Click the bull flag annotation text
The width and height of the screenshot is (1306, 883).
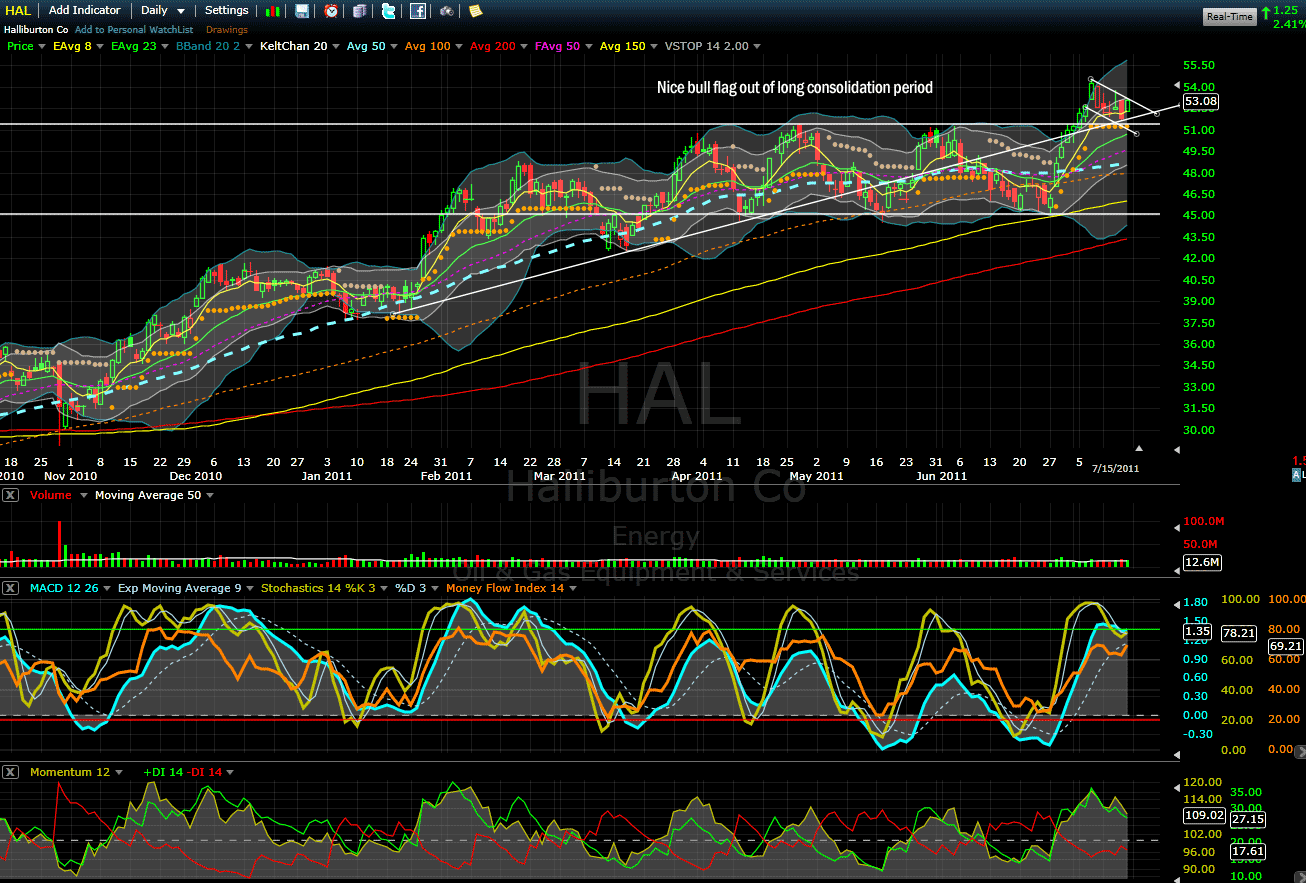pos(795,88)
